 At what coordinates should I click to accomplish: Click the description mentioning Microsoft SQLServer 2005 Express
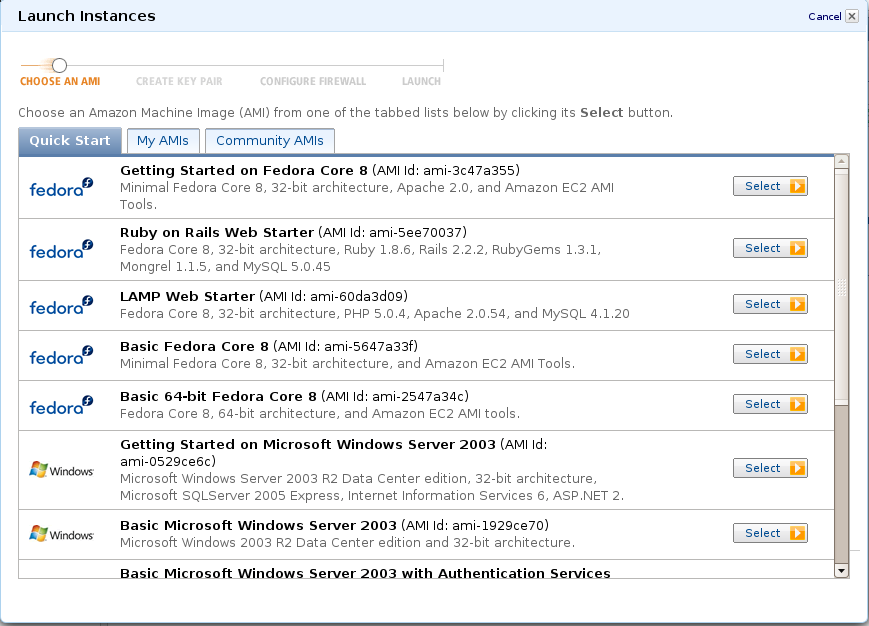pos(372,487)
